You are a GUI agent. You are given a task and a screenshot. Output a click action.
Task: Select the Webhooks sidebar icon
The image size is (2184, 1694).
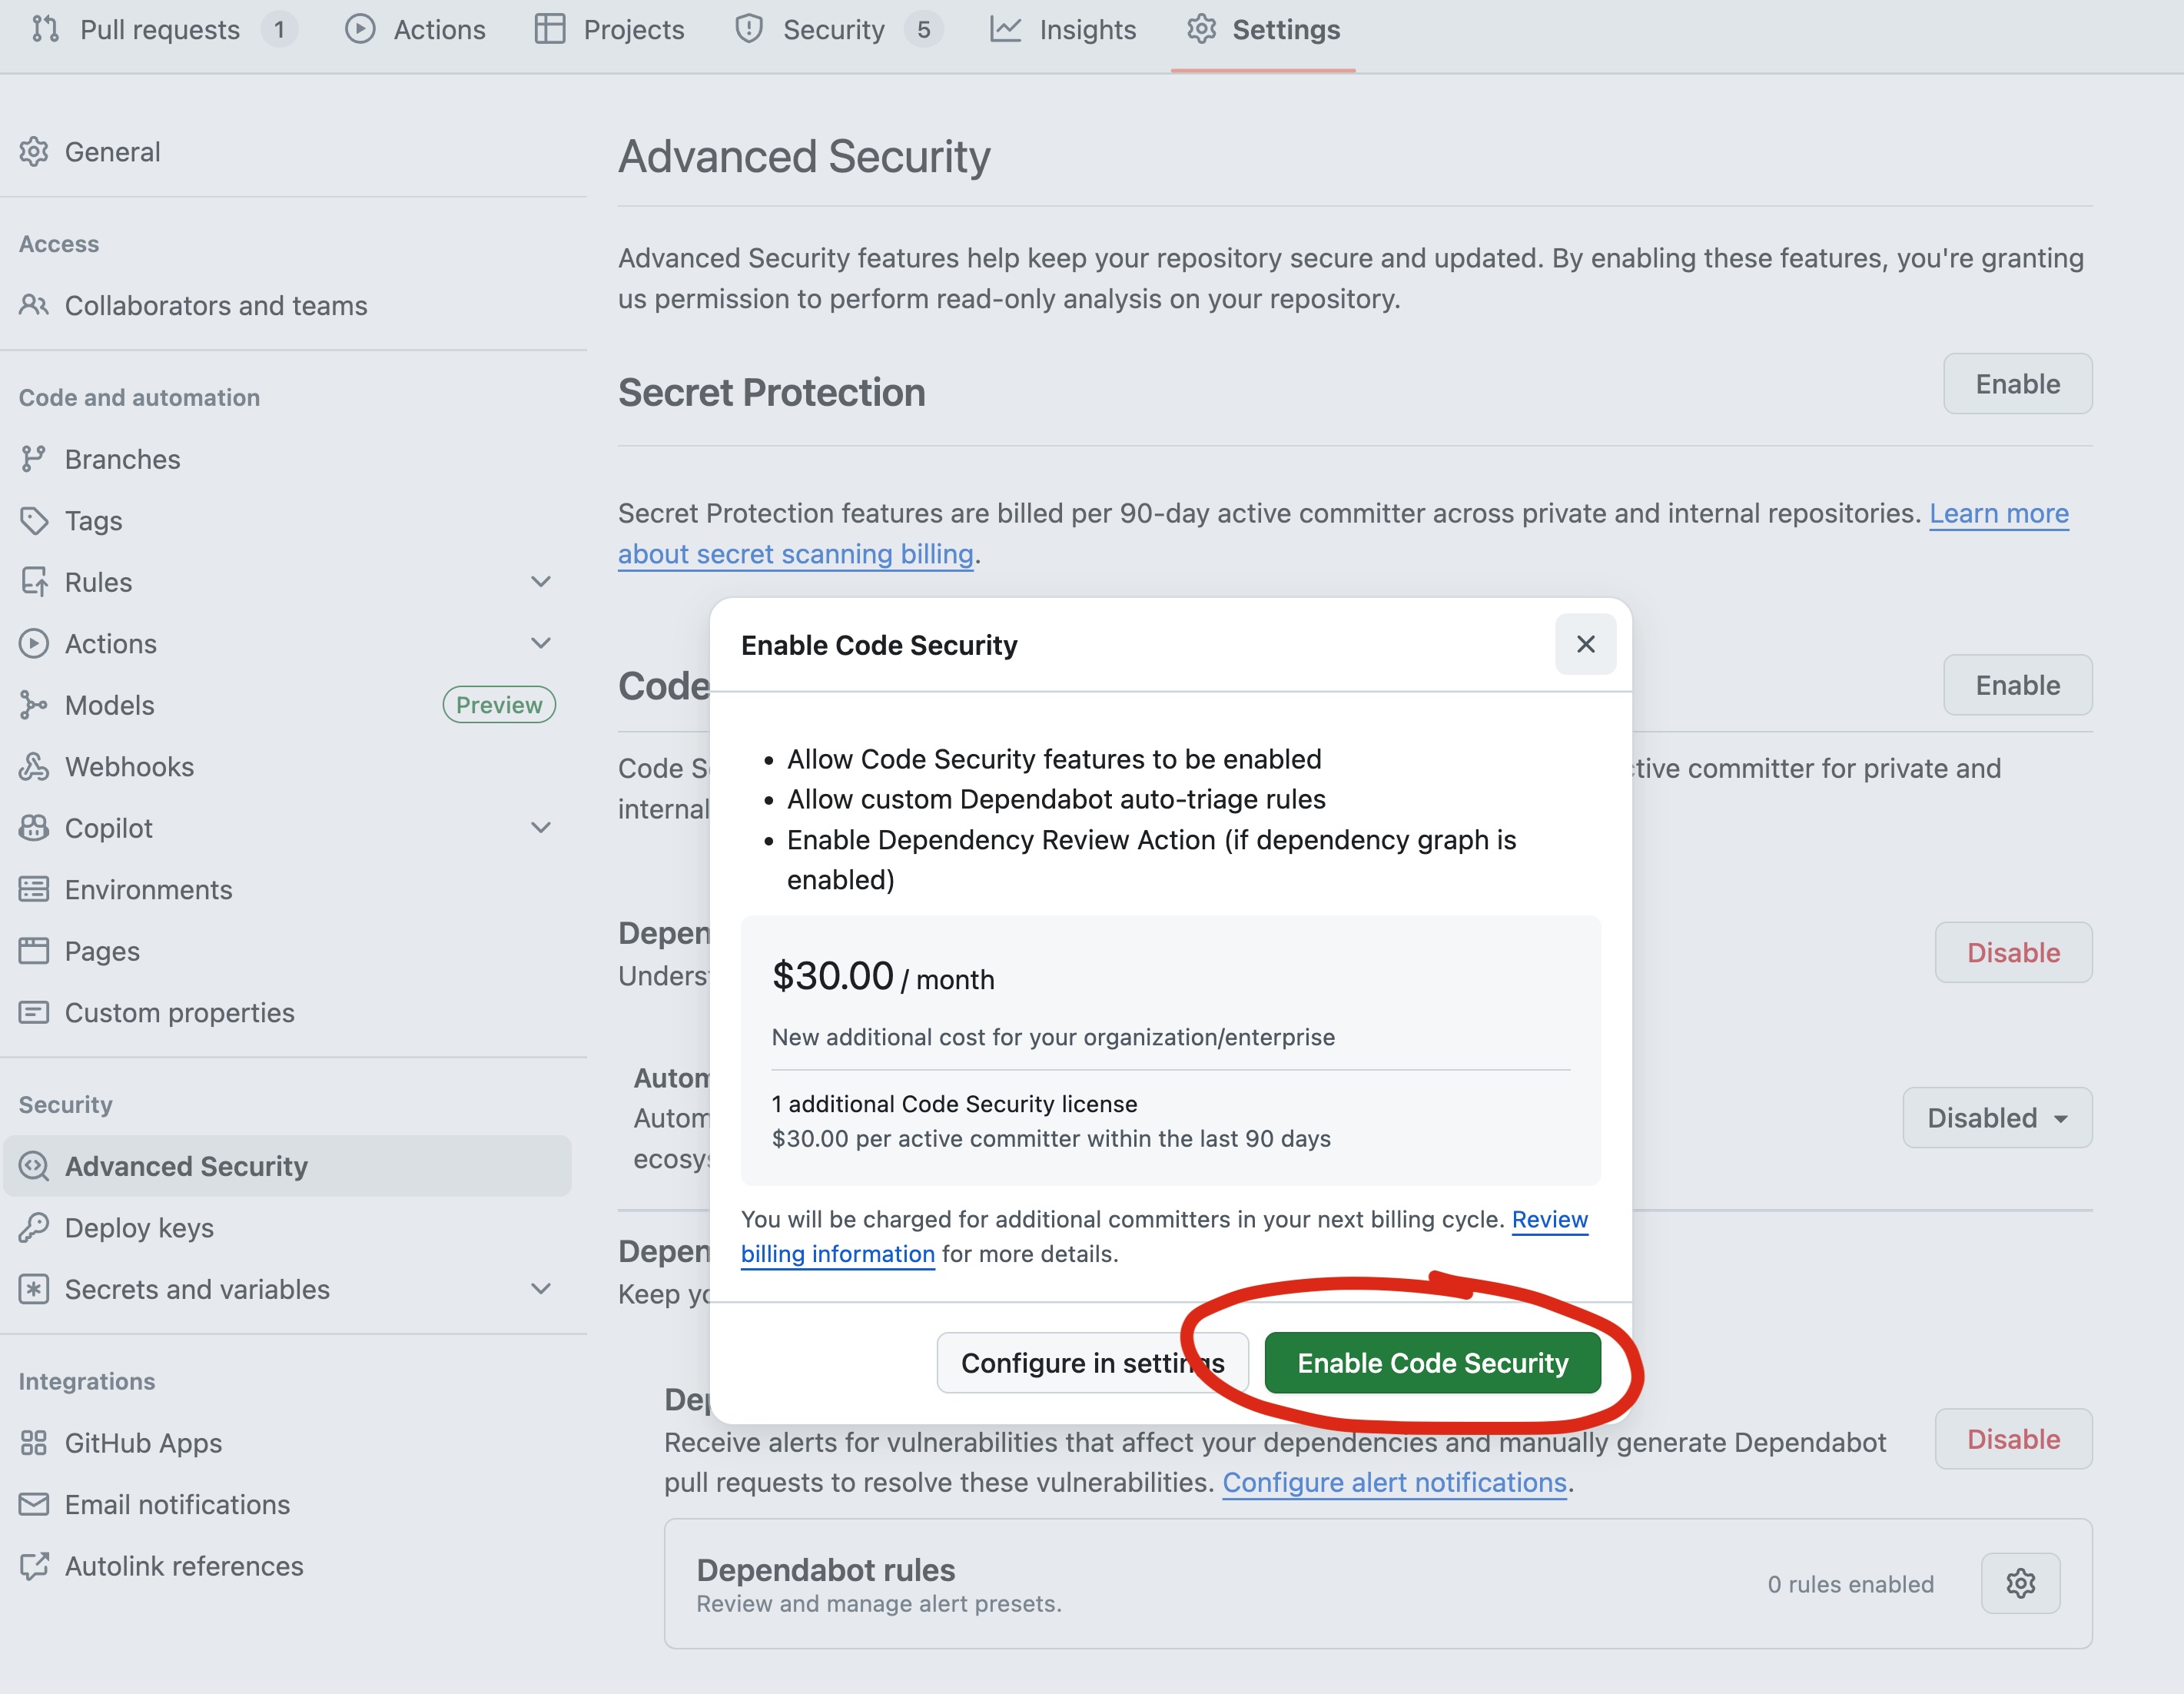point(34,766)
